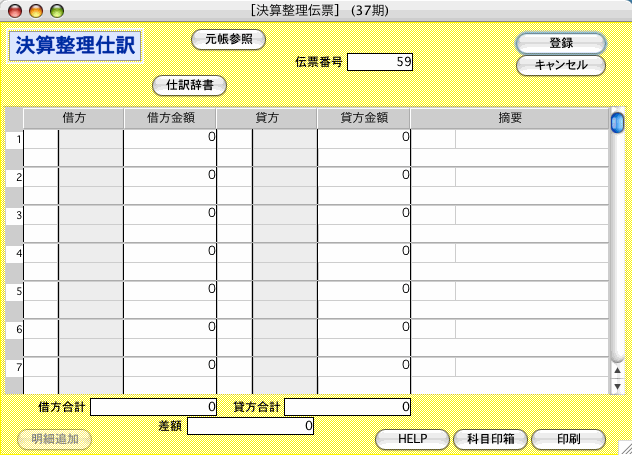Click row 3 借方金額 amount cell
The width and height of the screenshot is (632, 455).
[170, 214]
